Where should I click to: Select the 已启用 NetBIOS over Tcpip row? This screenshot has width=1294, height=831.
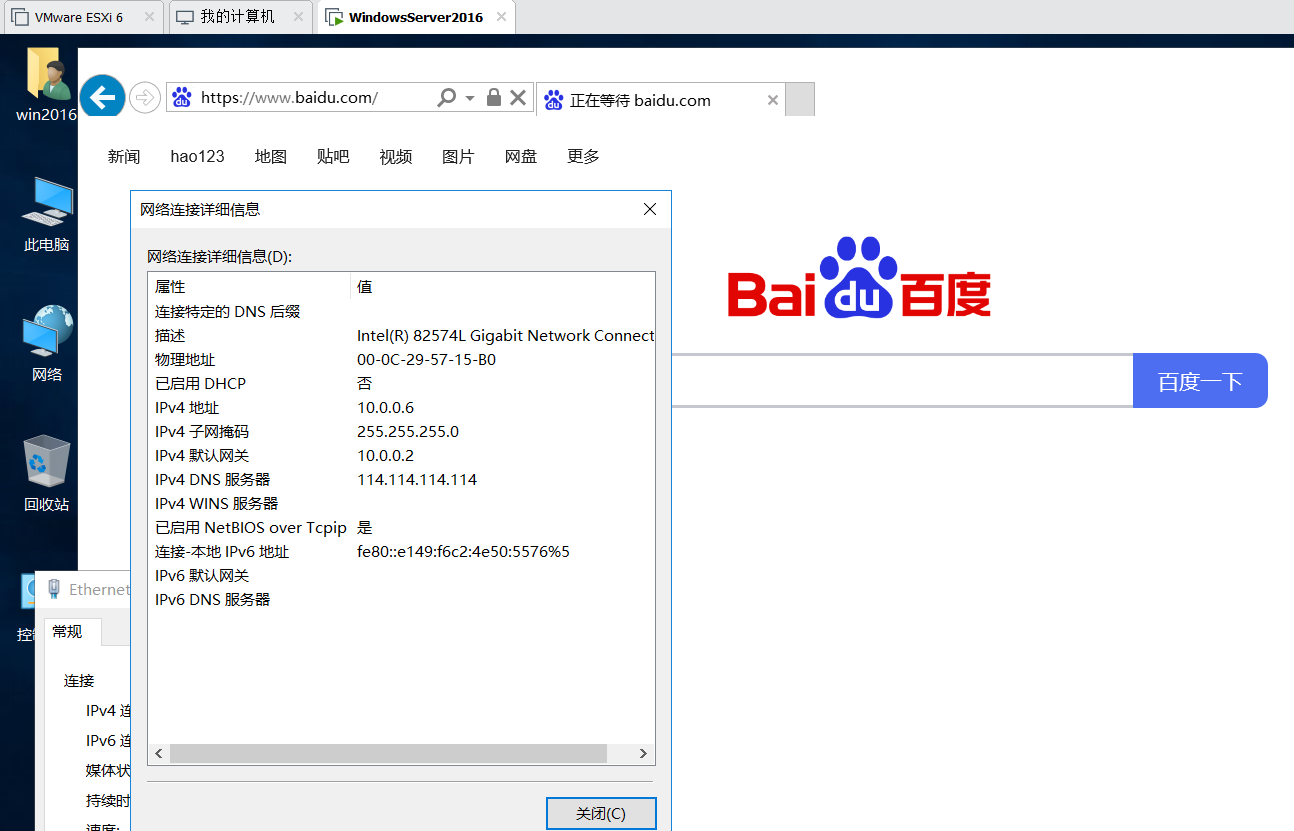point(401,528)
